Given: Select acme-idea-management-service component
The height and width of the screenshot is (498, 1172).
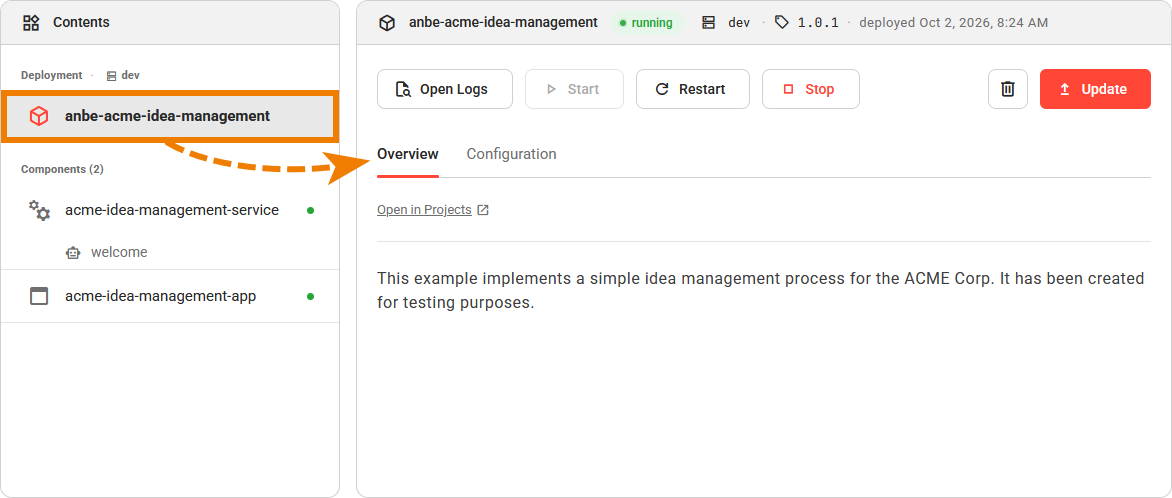Looking at the screenshot, I should point(170,211).
